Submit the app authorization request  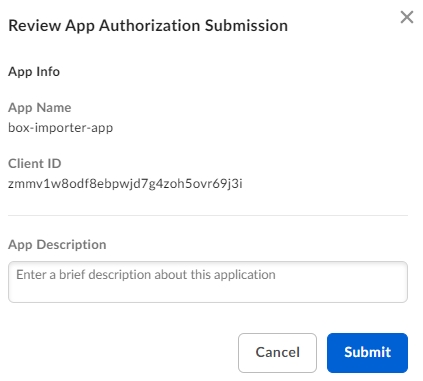367,353
